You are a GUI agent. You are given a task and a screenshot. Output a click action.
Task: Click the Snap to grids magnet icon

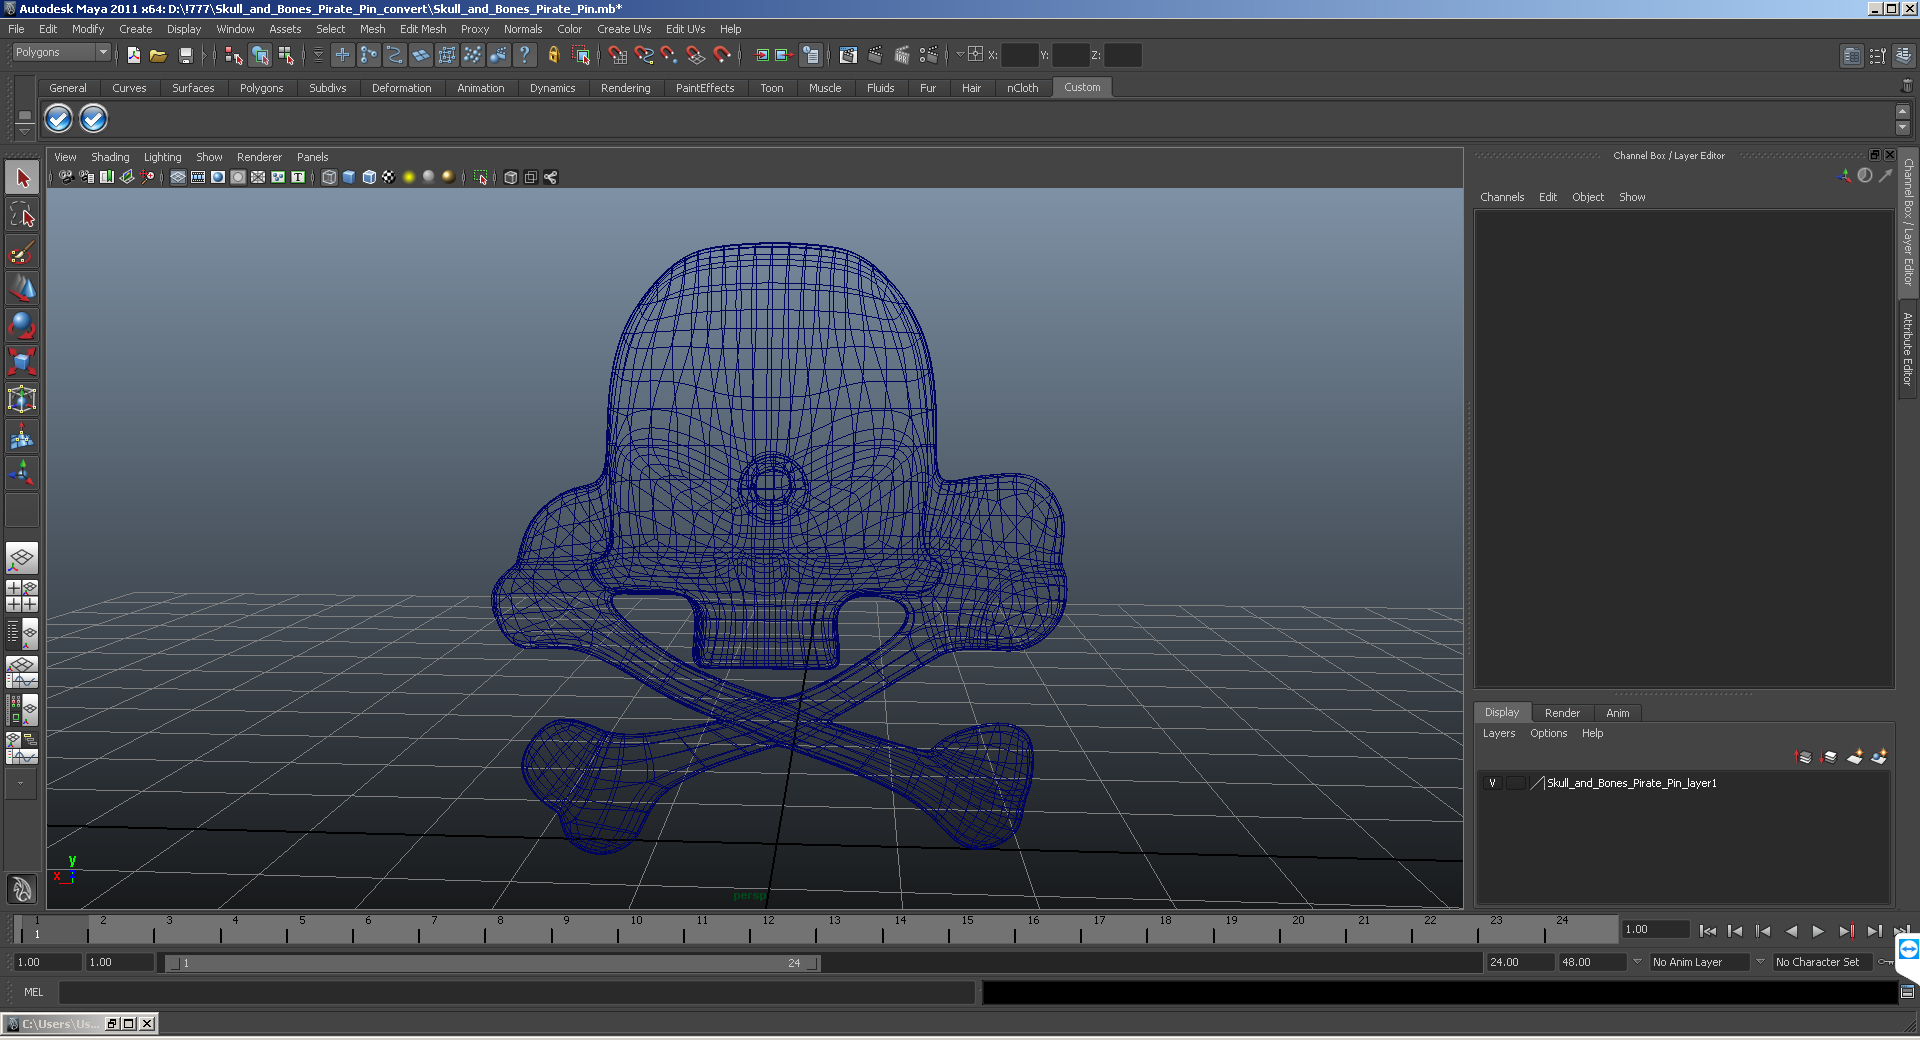coord(618,55)
